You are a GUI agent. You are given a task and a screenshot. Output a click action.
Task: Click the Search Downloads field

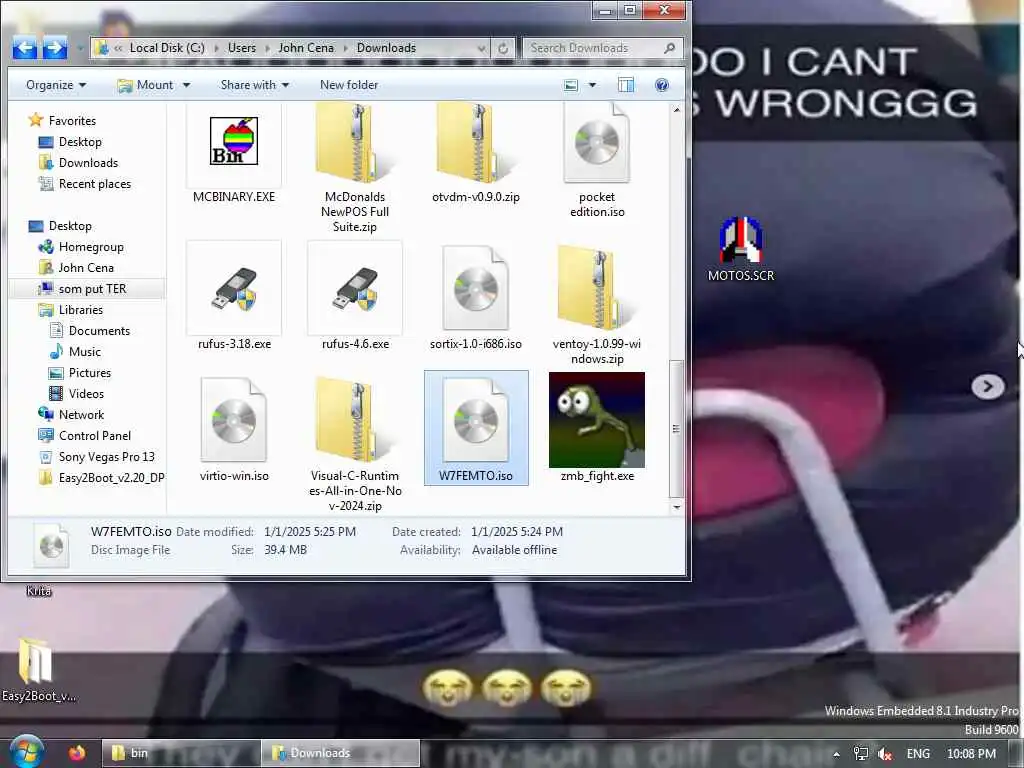coord(602,48)
